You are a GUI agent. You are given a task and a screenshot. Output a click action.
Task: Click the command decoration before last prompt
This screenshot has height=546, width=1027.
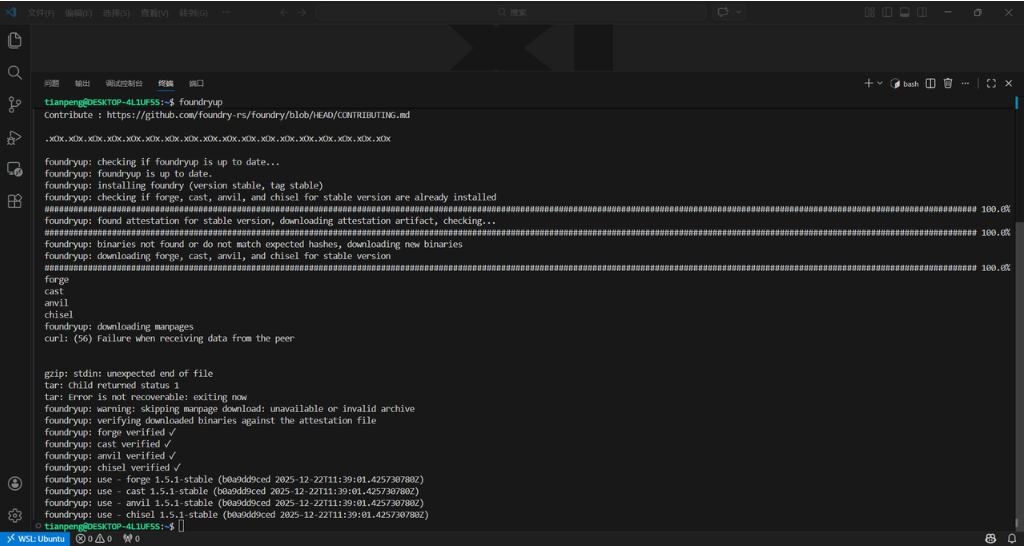click(x=38, y=526)
